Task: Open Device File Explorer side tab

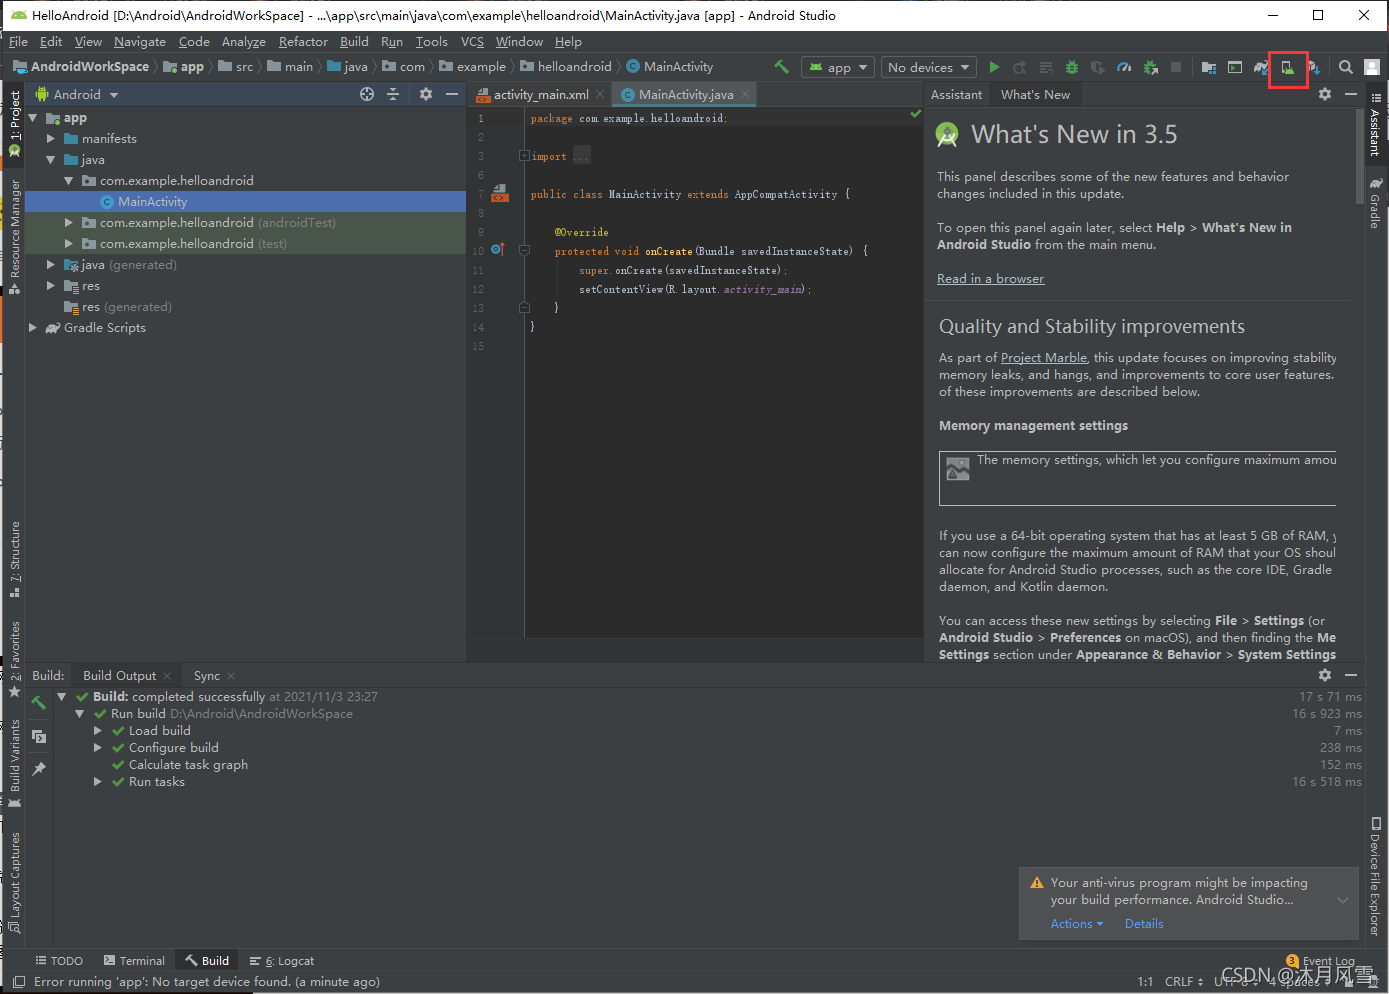Action: pyautogui.click(x=1376, y=877)
